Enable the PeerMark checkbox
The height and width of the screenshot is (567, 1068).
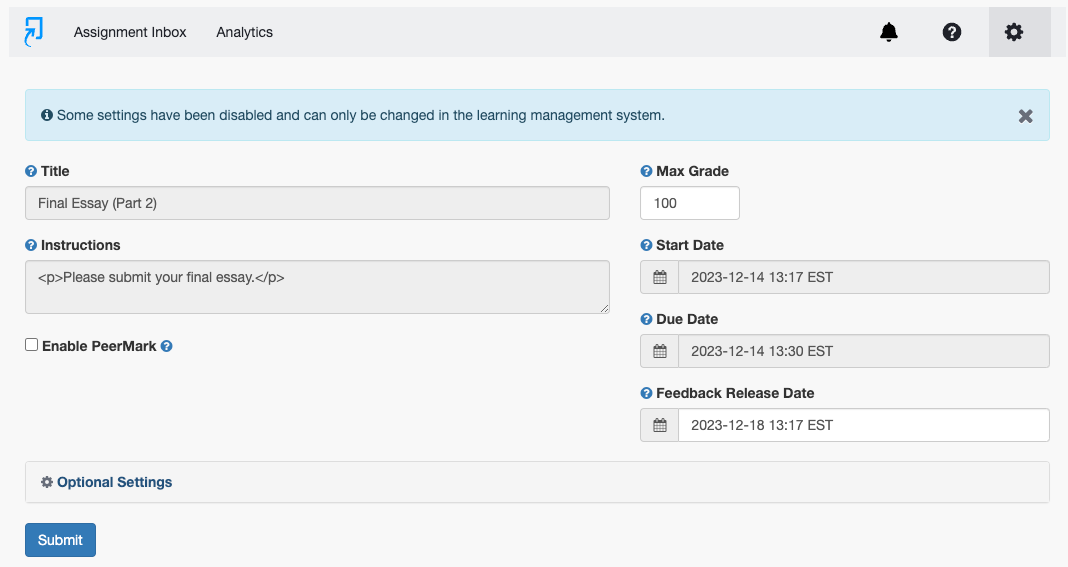31,345
